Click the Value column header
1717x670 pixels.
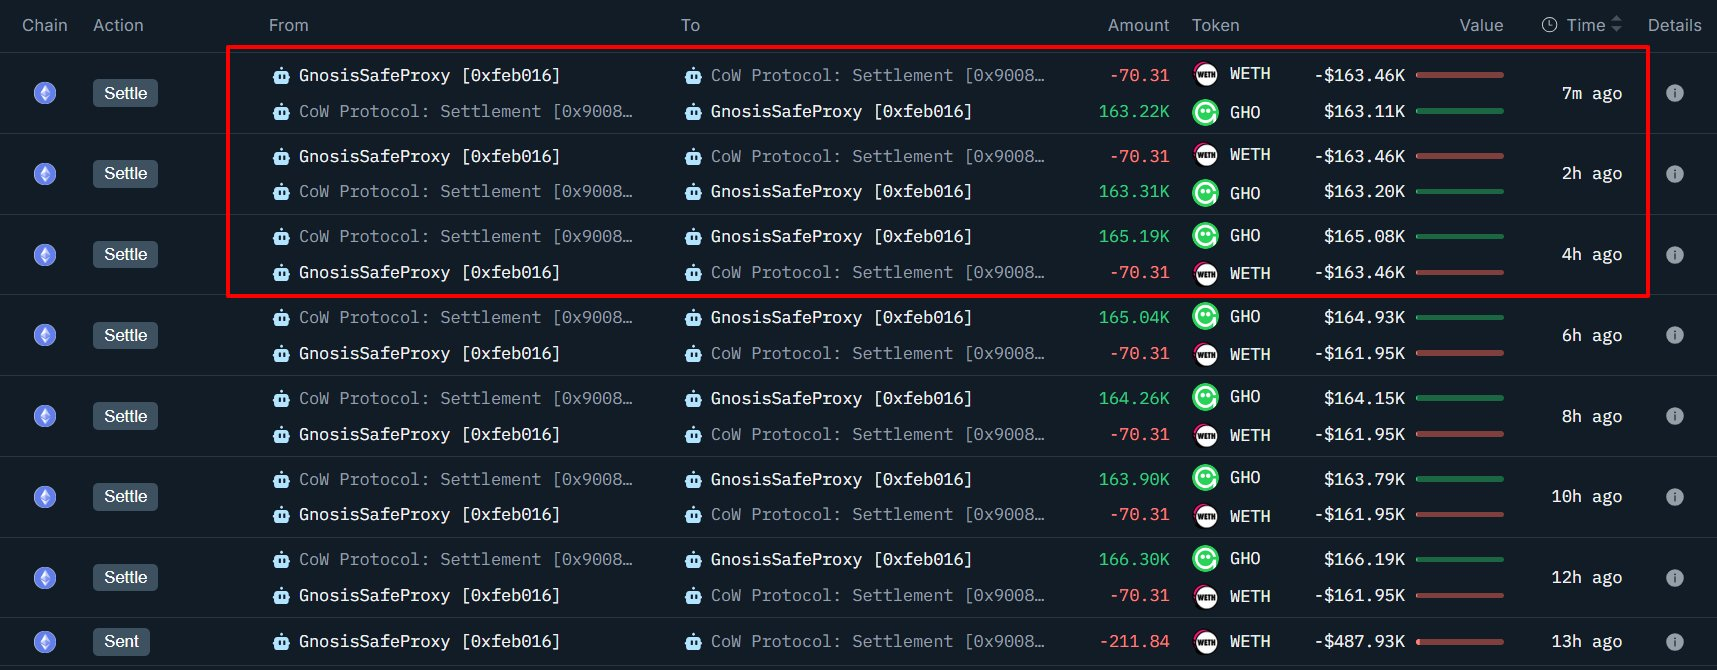point(1480,25)
